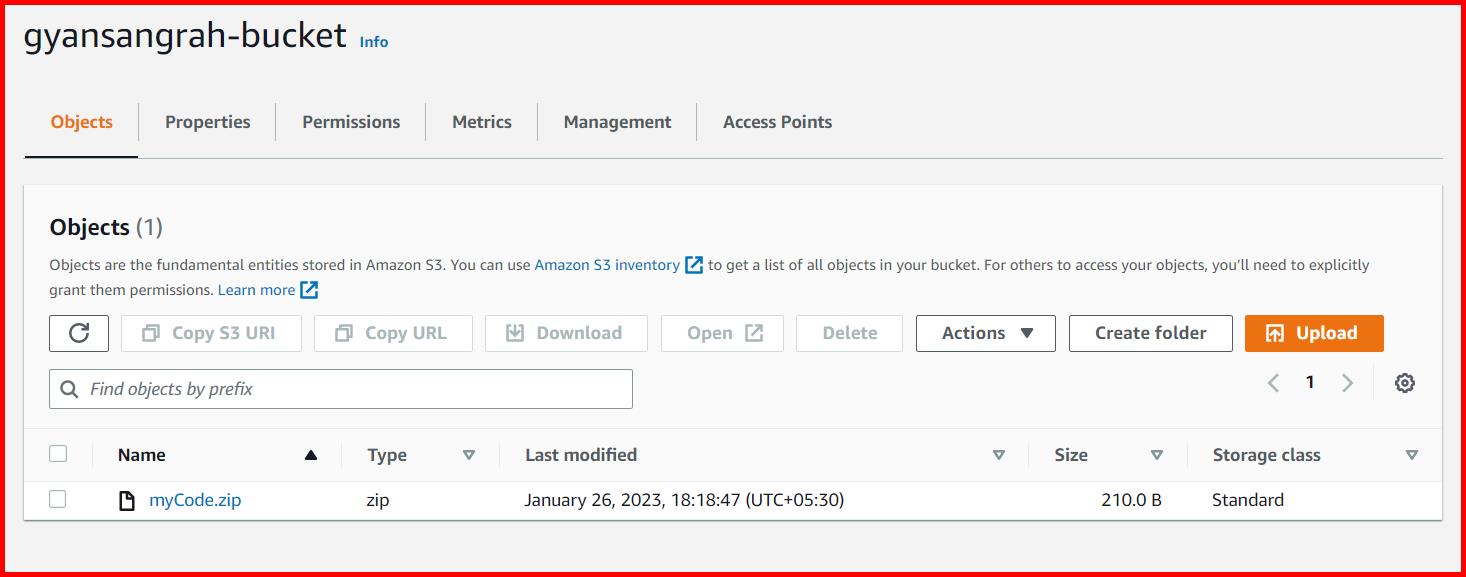This screenshot has height=577, width=1466.
Task: Open the Amazon S3 inventory link
Action: [608, 264]
